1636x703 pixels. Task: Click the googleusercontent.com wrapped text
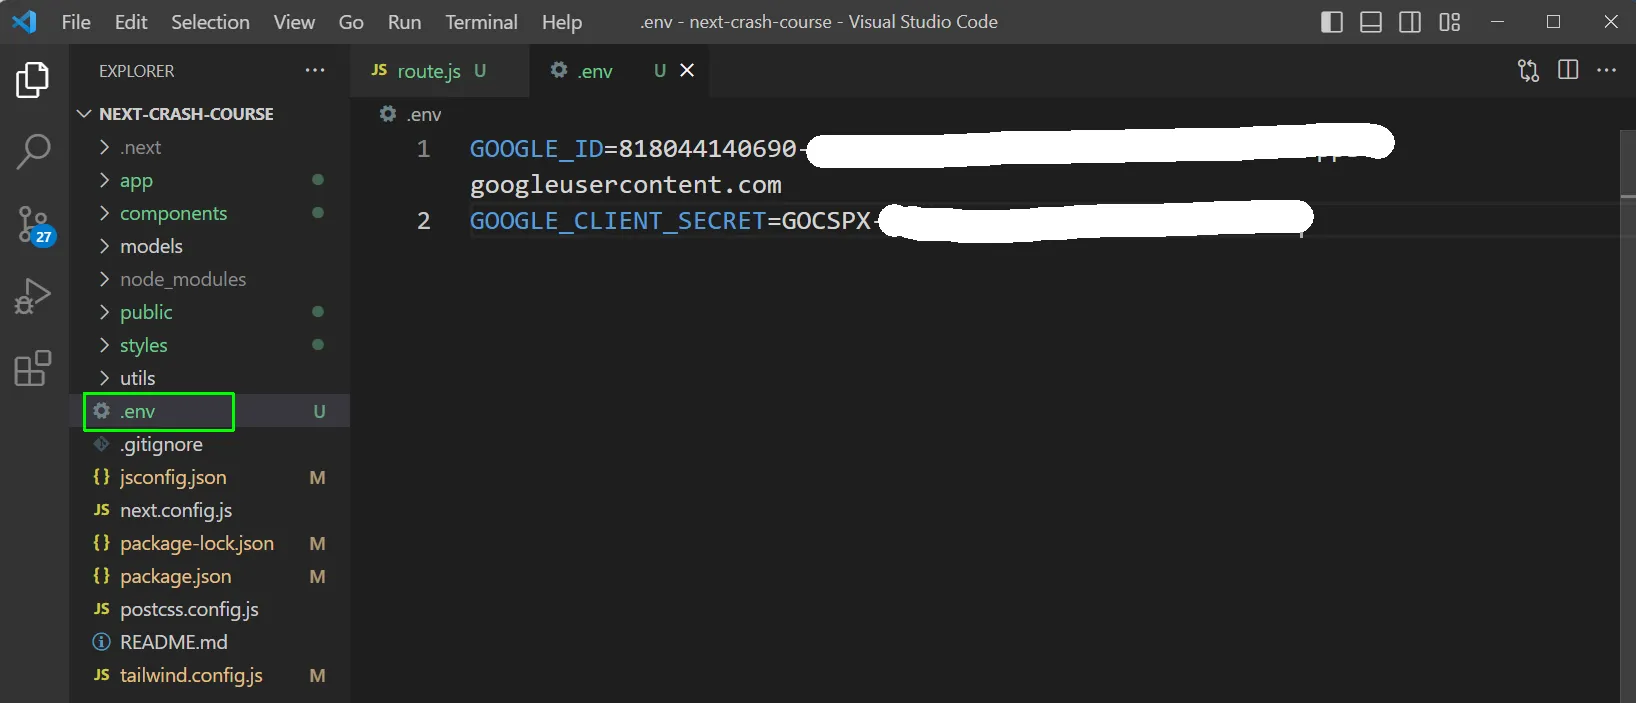click(626, 185)
